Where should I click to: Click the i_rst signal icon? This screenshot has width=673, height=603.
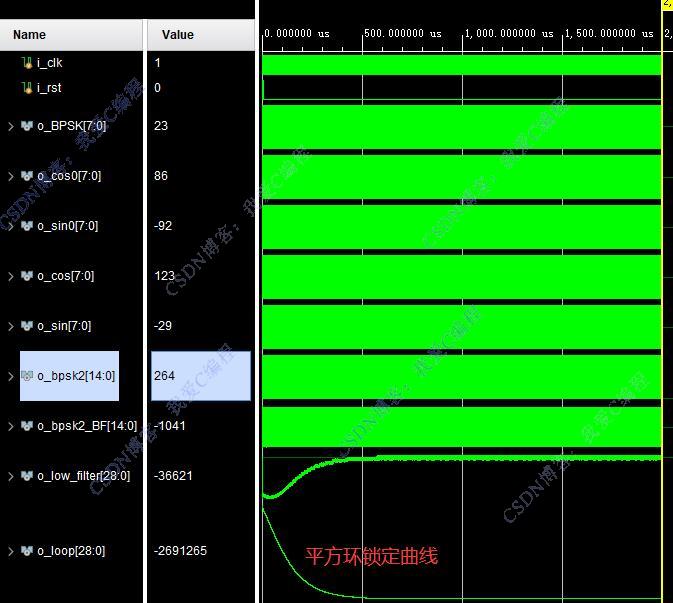27,88
